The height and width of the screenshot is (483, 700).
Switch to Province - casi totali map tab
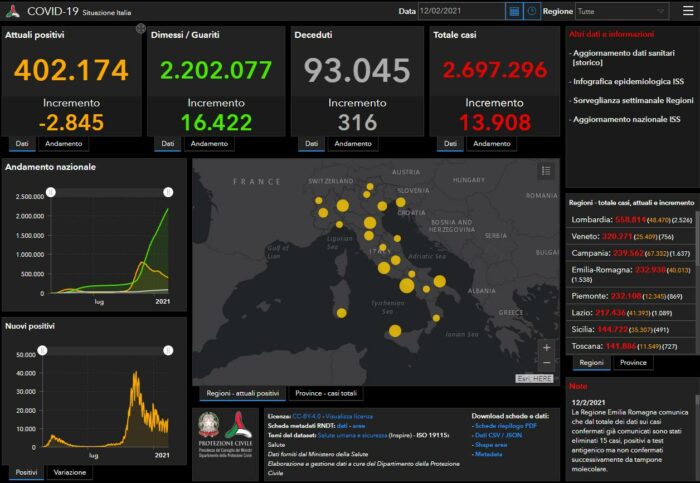click(x=326, y=393)
